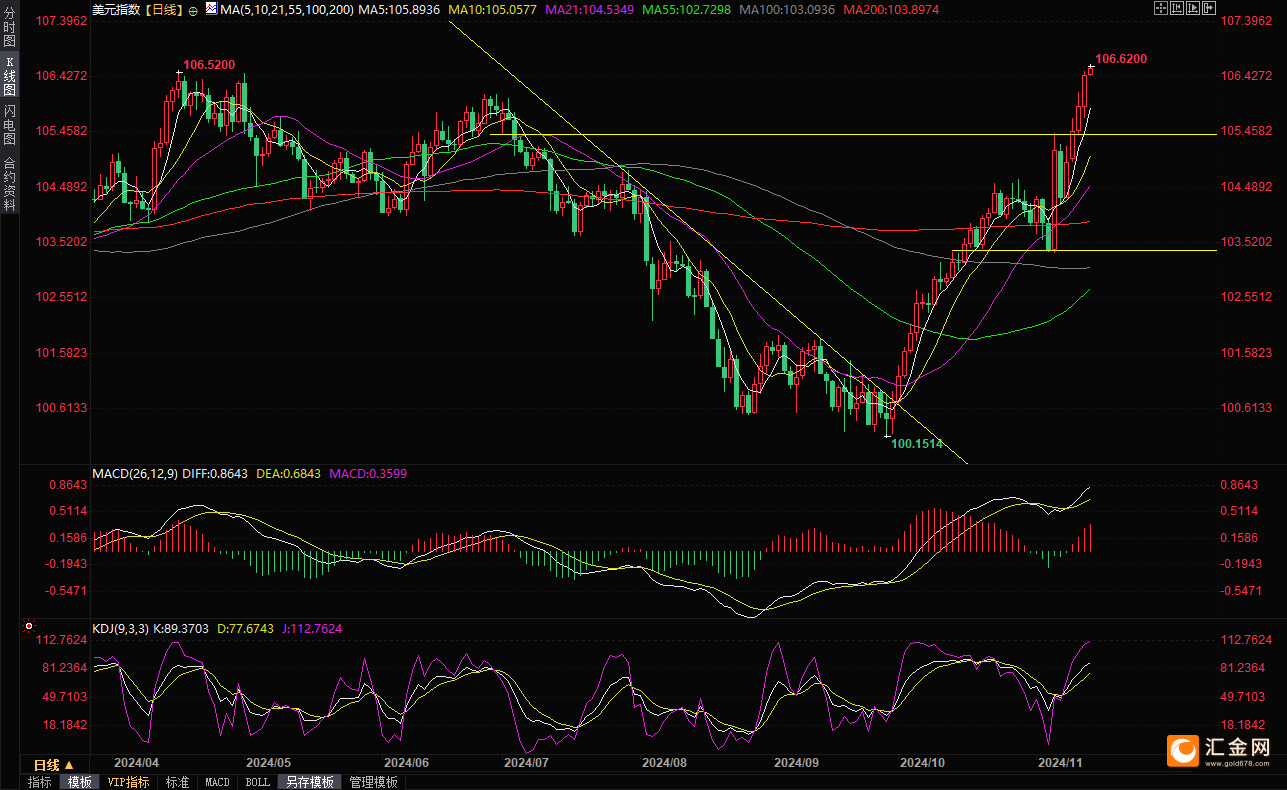The width and height of the screenshot is (1287, 790).
Task: Click the MA200:103.8974 value label
Action: click(891, 9)
